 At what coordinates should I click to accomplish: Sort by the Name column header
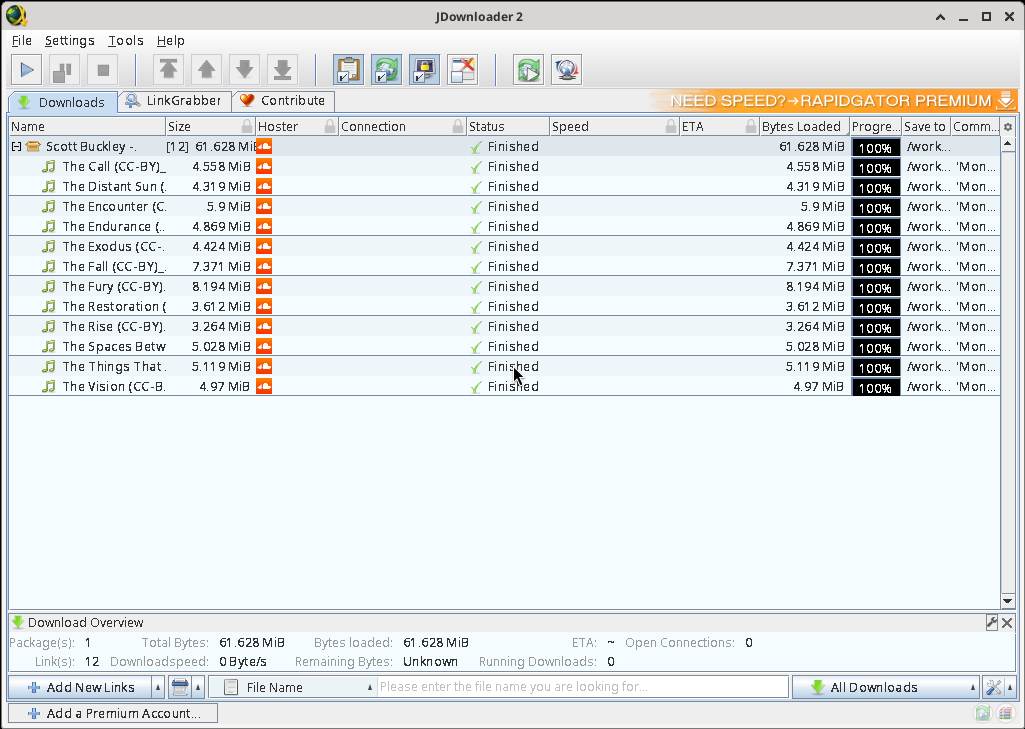86,127
